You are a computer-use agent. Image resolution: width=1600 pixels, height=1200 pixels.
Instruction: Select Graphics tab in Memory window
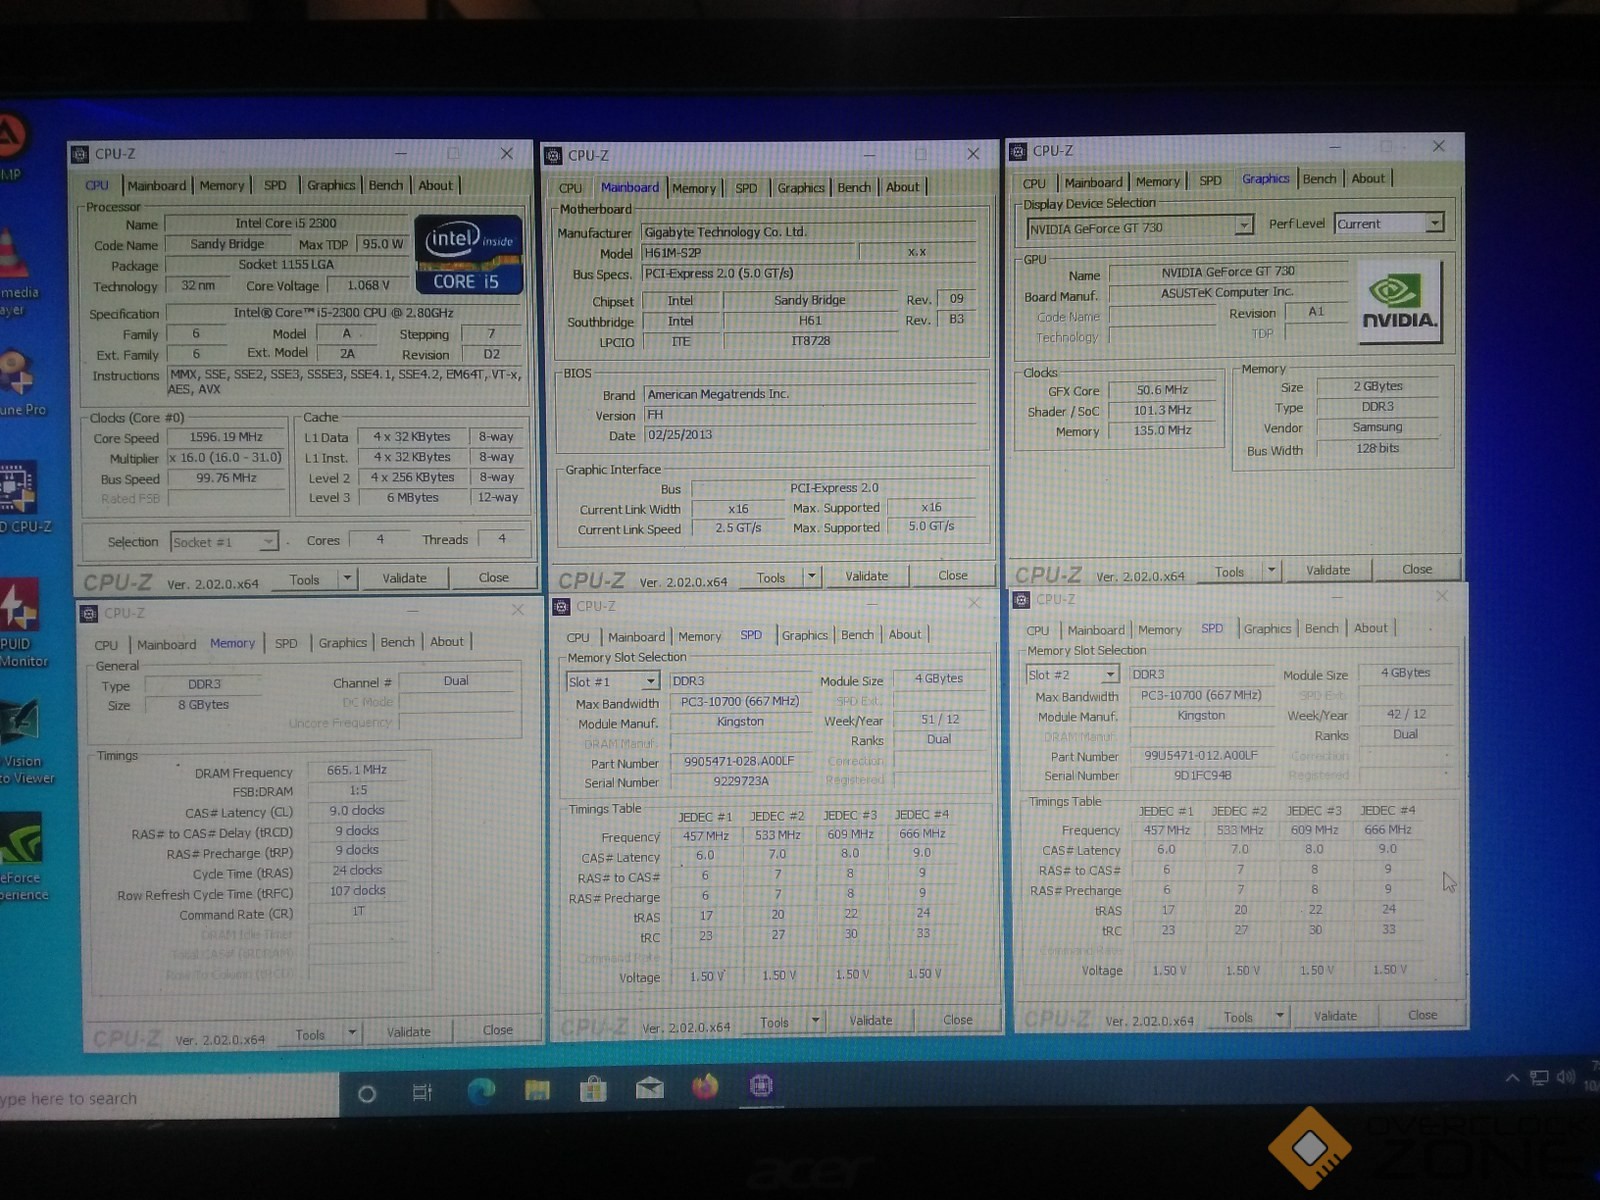click(x=343, y=642)
